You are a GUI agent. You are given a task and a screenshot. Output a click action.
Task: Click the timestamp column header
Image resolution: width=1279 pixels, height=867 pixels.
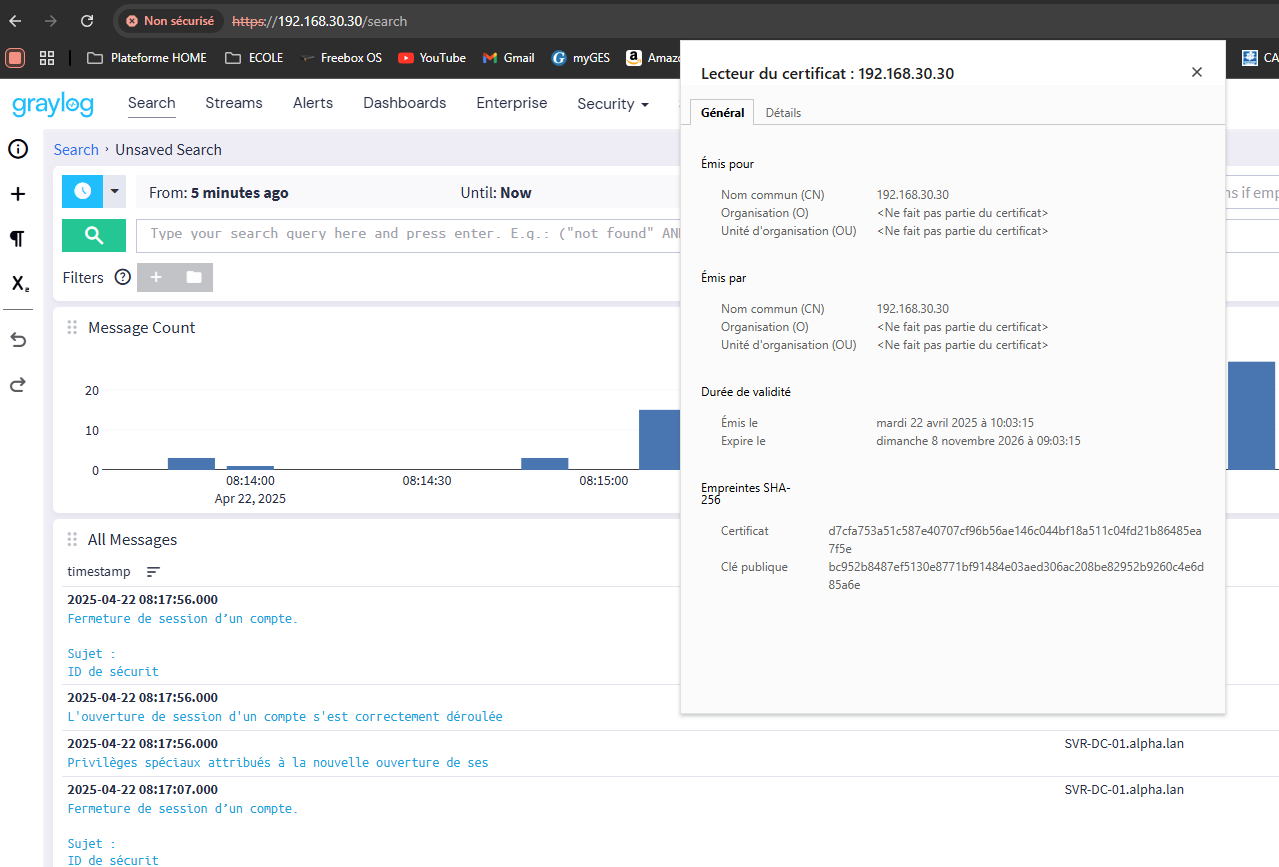click(99, 572)
